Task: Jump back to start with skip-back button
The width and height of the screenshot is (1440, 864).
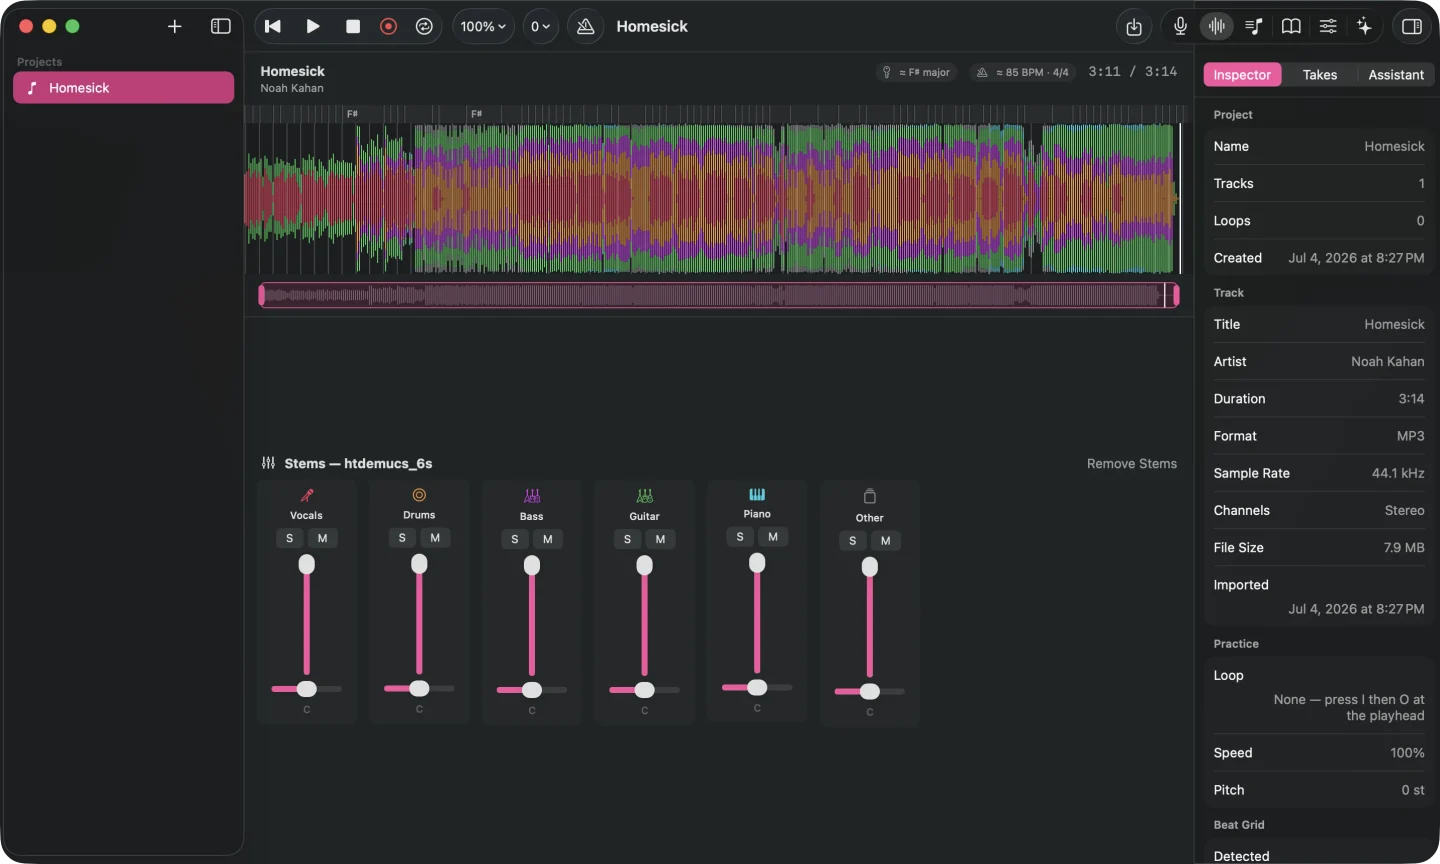Action: pos(273,27)
